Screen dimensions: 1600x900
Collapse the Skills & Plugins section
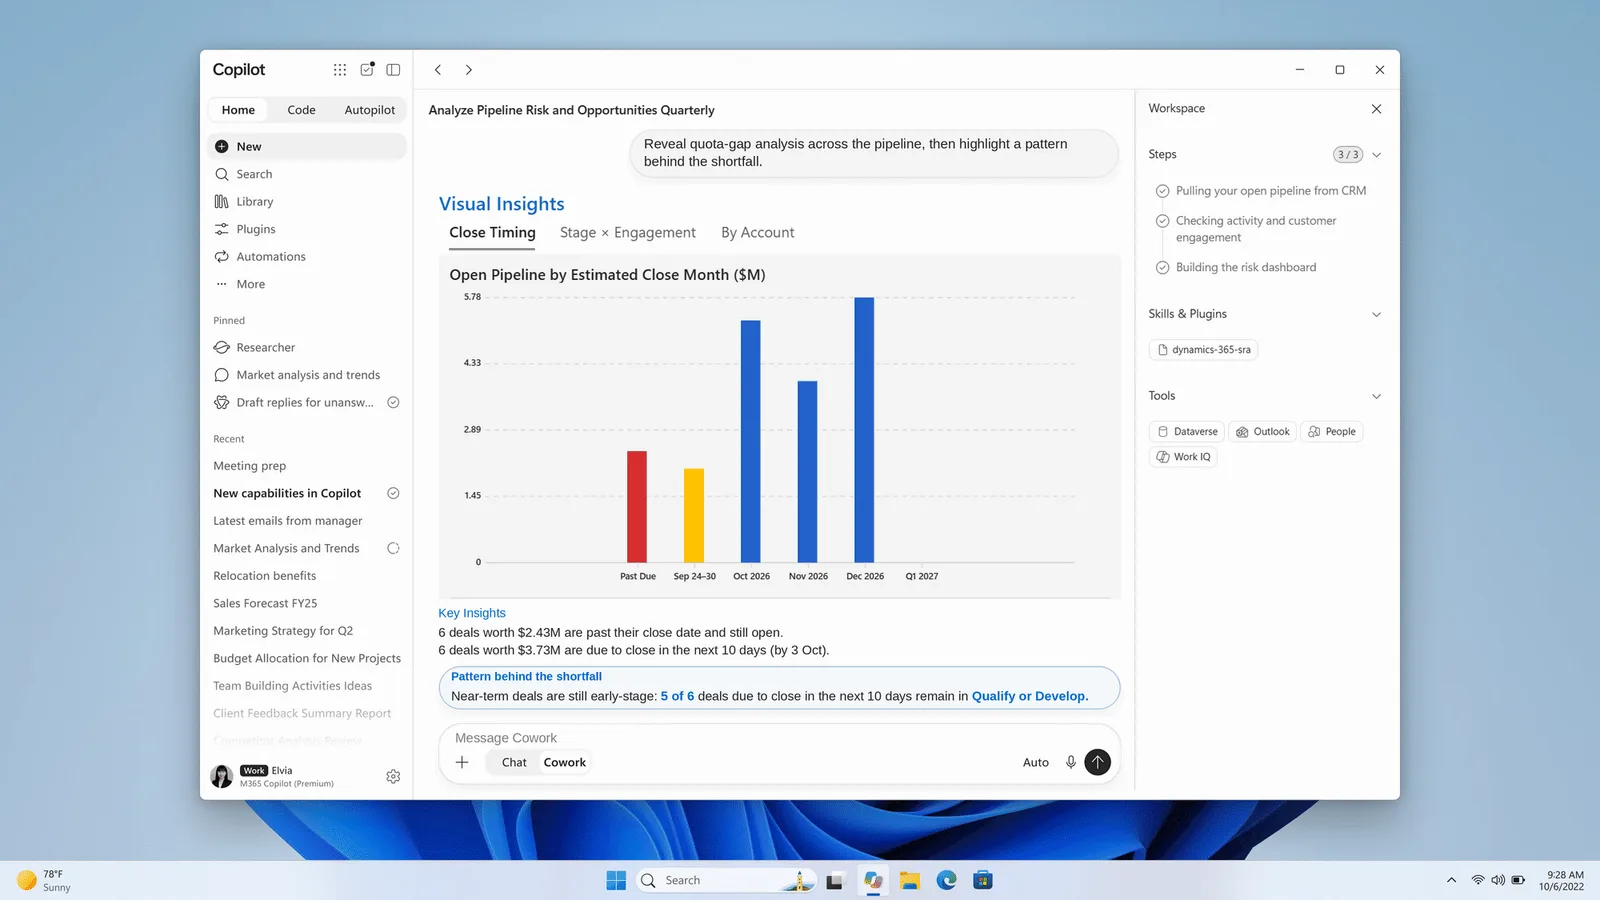coord(1376,315)
